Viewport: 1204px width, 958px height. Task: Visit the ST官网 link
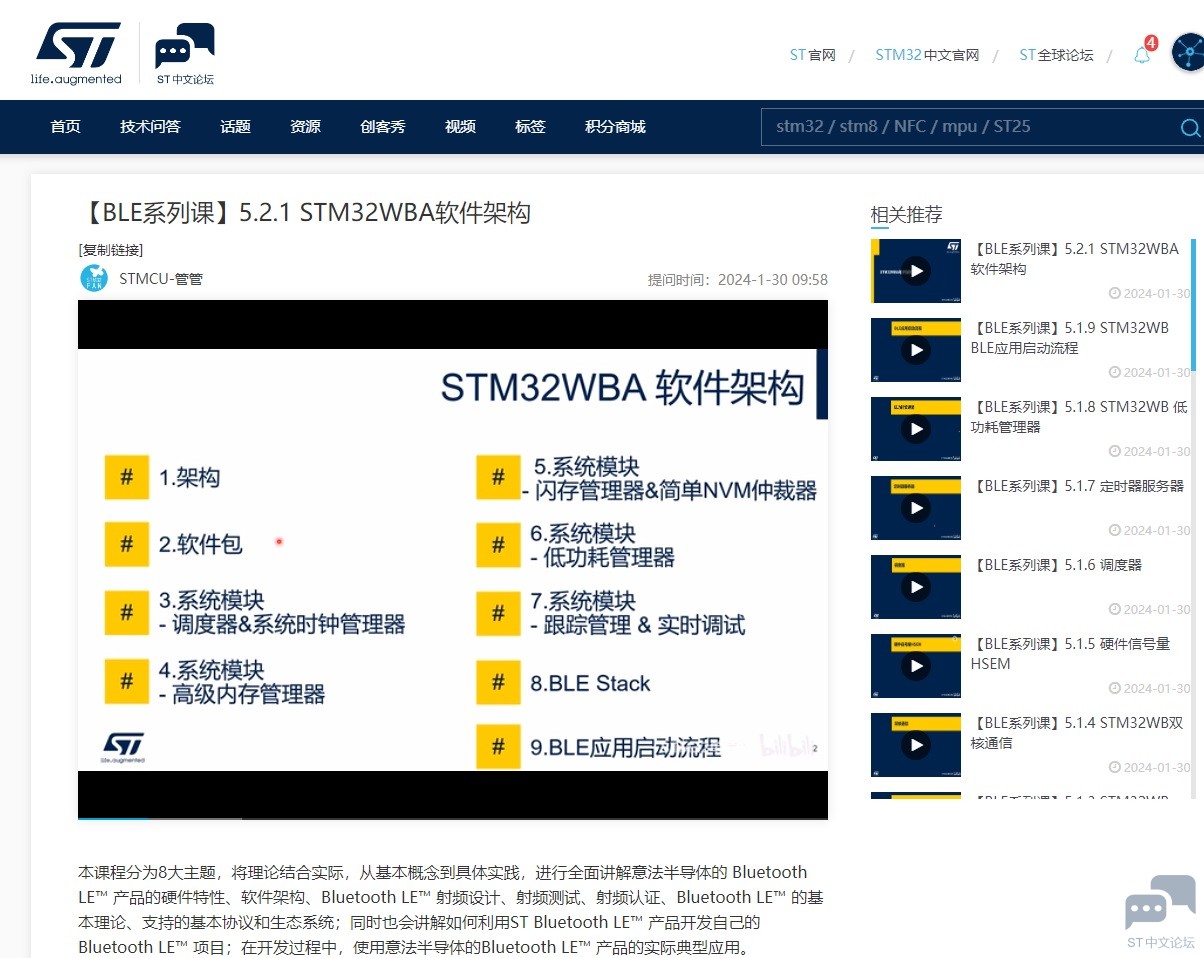[x=812, y=55]
